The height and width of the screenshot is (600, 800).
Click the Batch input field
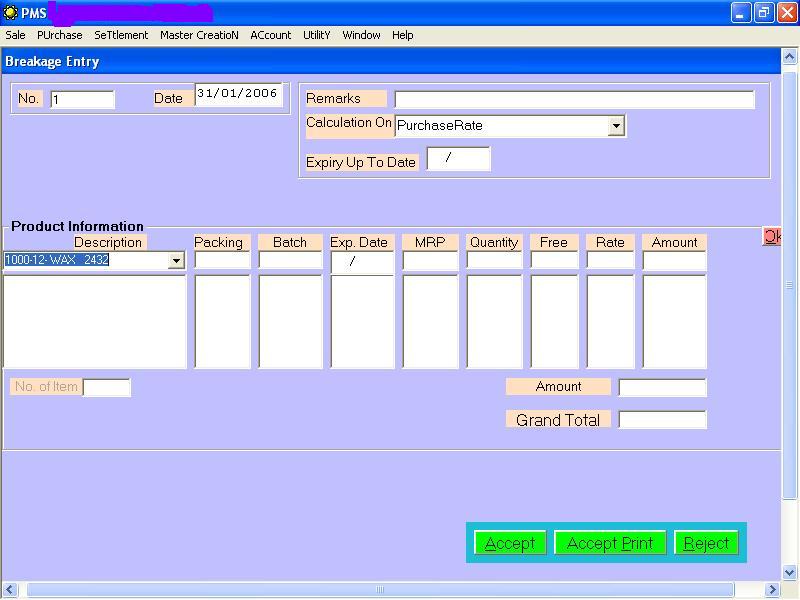click(290, 260)
